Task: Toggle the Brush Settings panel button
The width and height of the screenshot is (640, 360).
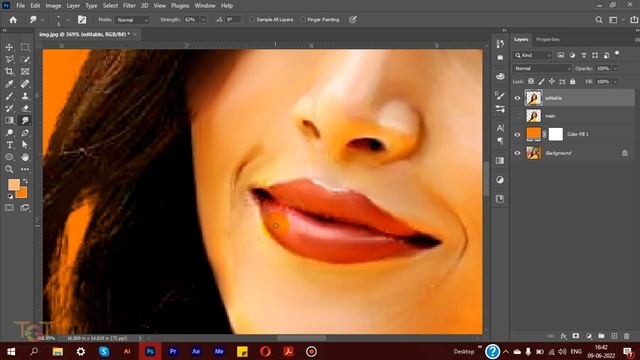Action: tap(82, 20)
